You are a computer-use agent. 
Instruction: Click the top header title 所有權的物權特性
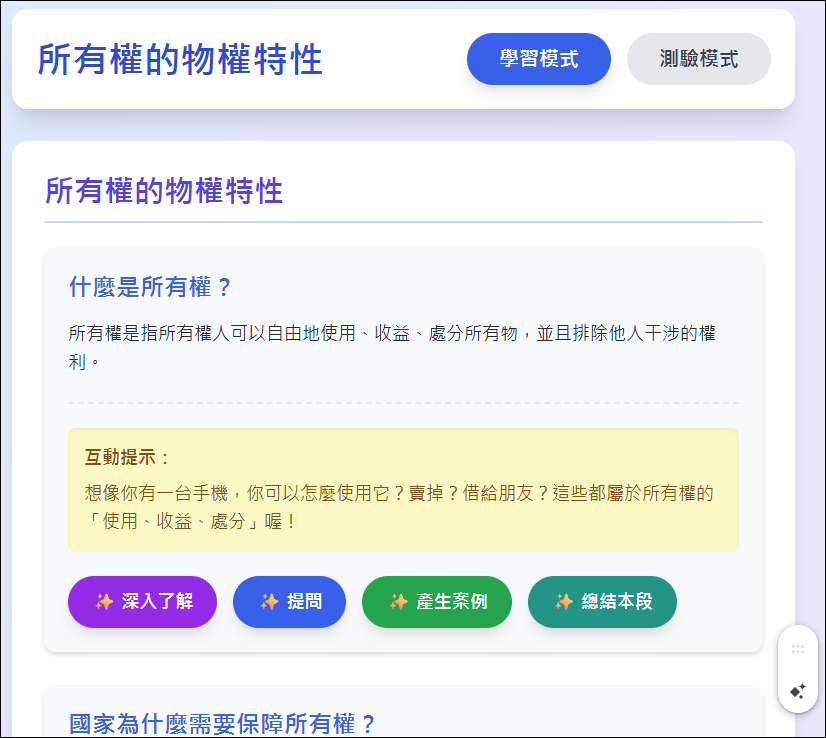point(180,60)
